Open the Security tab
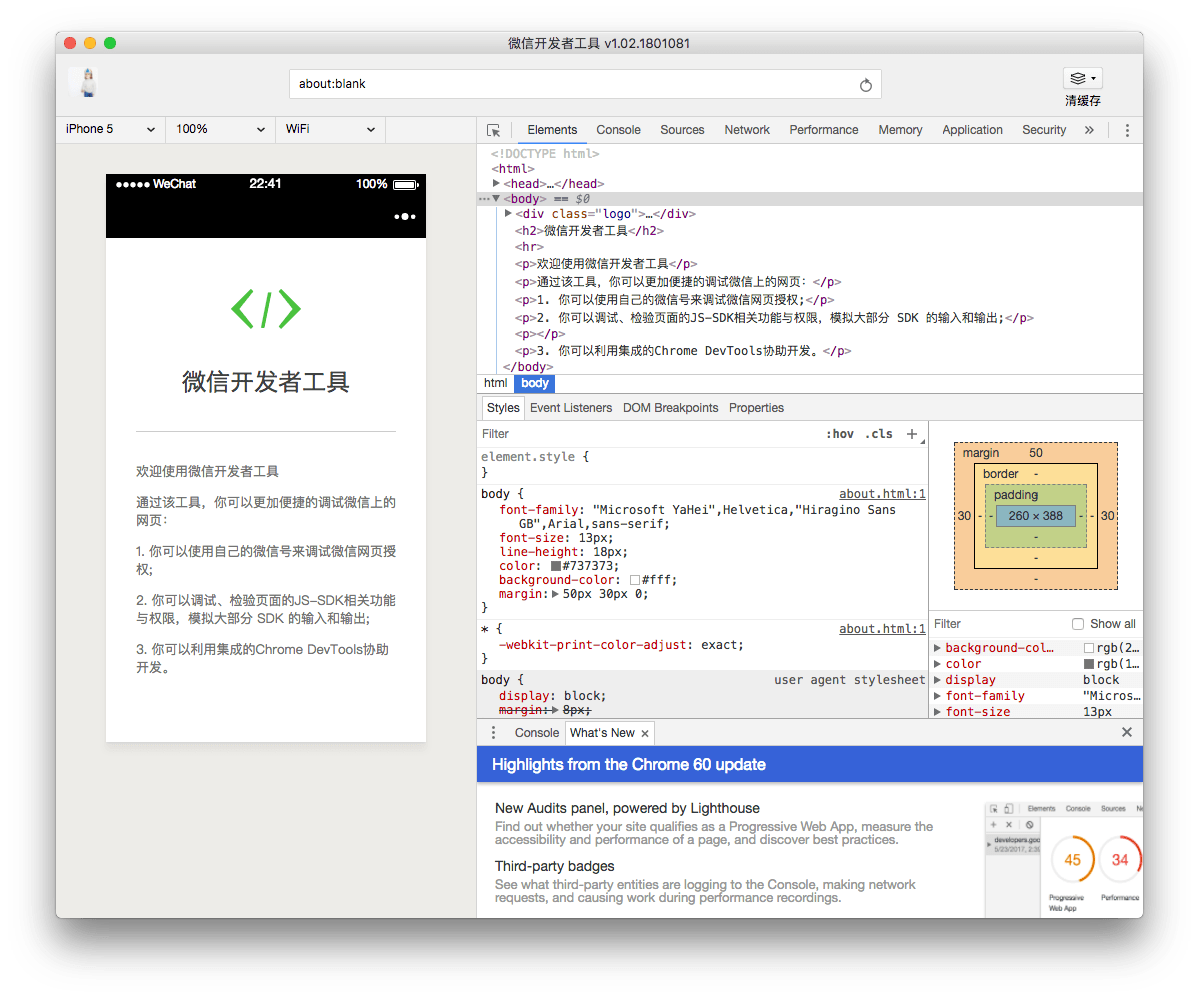Viewport: 1199px width, 998px height. (x=1044, y=130)
